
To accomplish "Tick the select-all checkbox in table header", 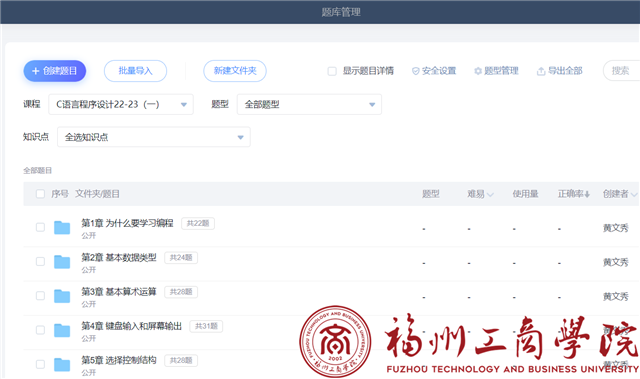I will pos(40,194).
